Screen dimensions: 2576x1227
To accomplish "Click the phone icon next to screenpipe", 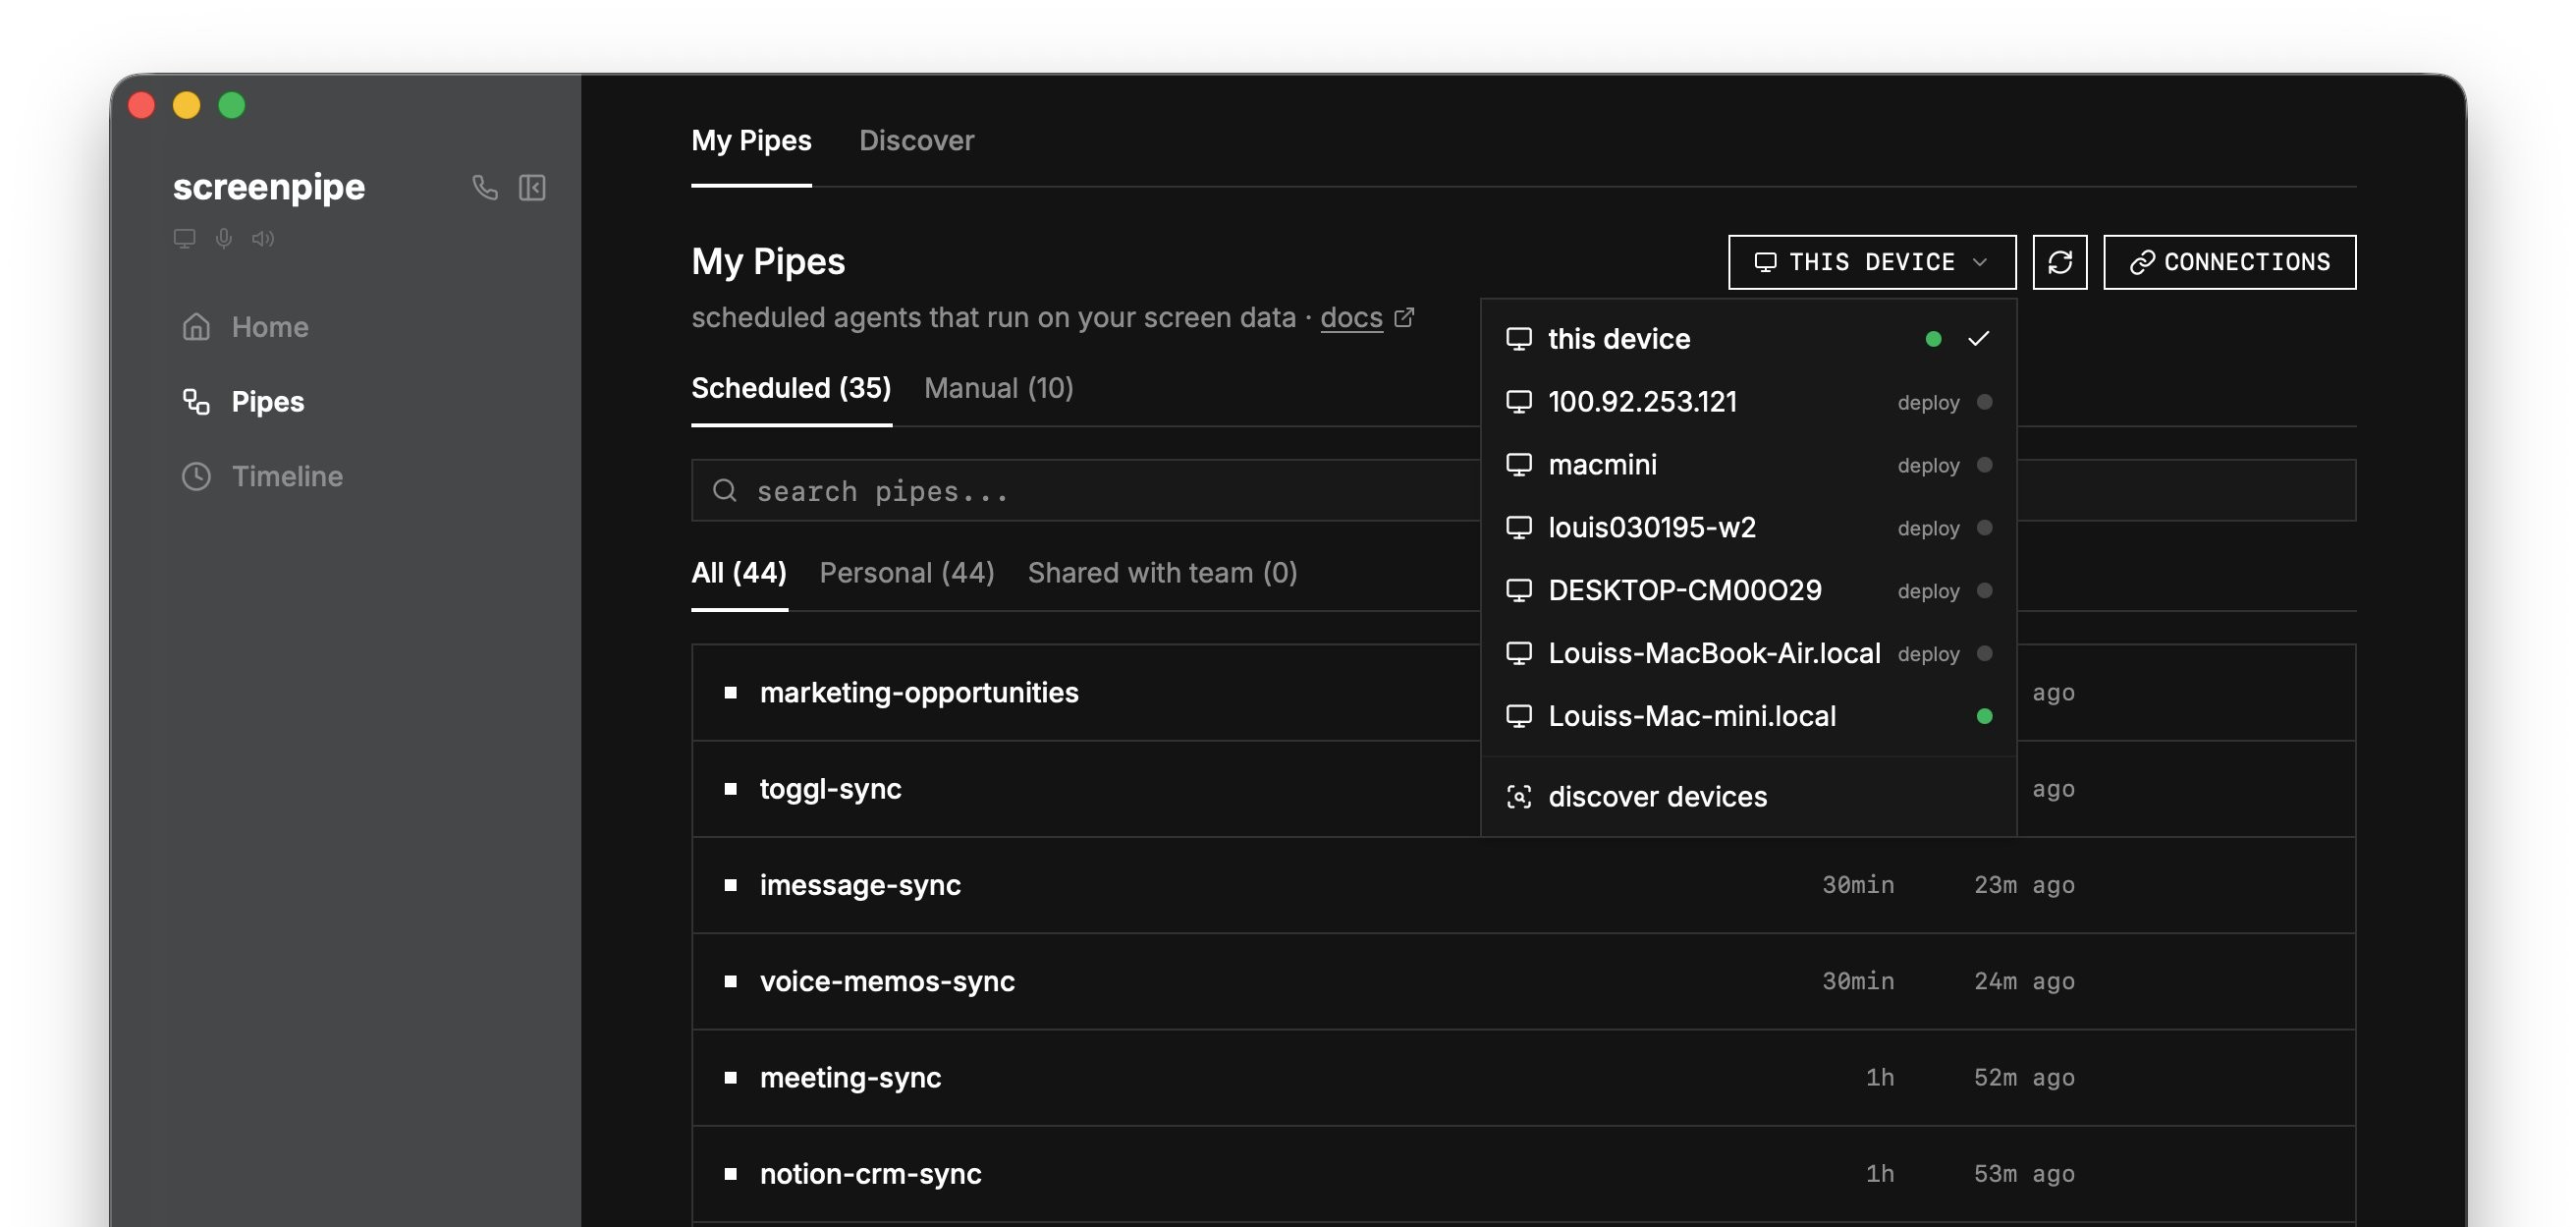I will pos(484,187).
